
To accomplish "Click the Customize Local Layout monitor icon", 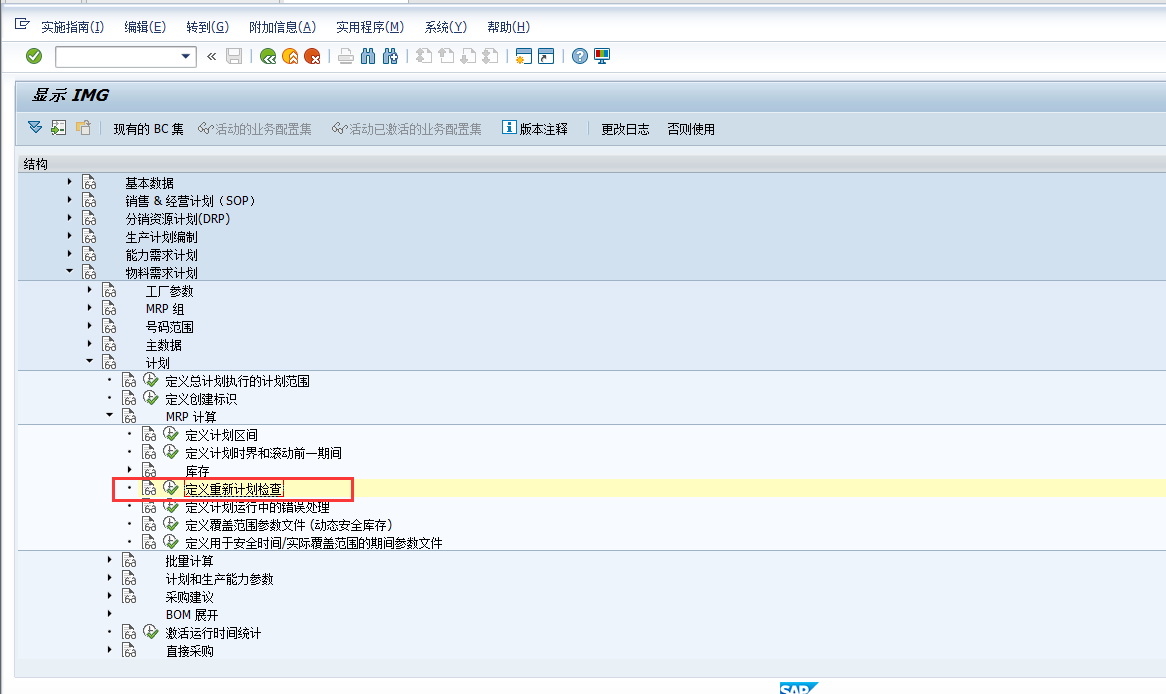I will [x=602, y=56].
